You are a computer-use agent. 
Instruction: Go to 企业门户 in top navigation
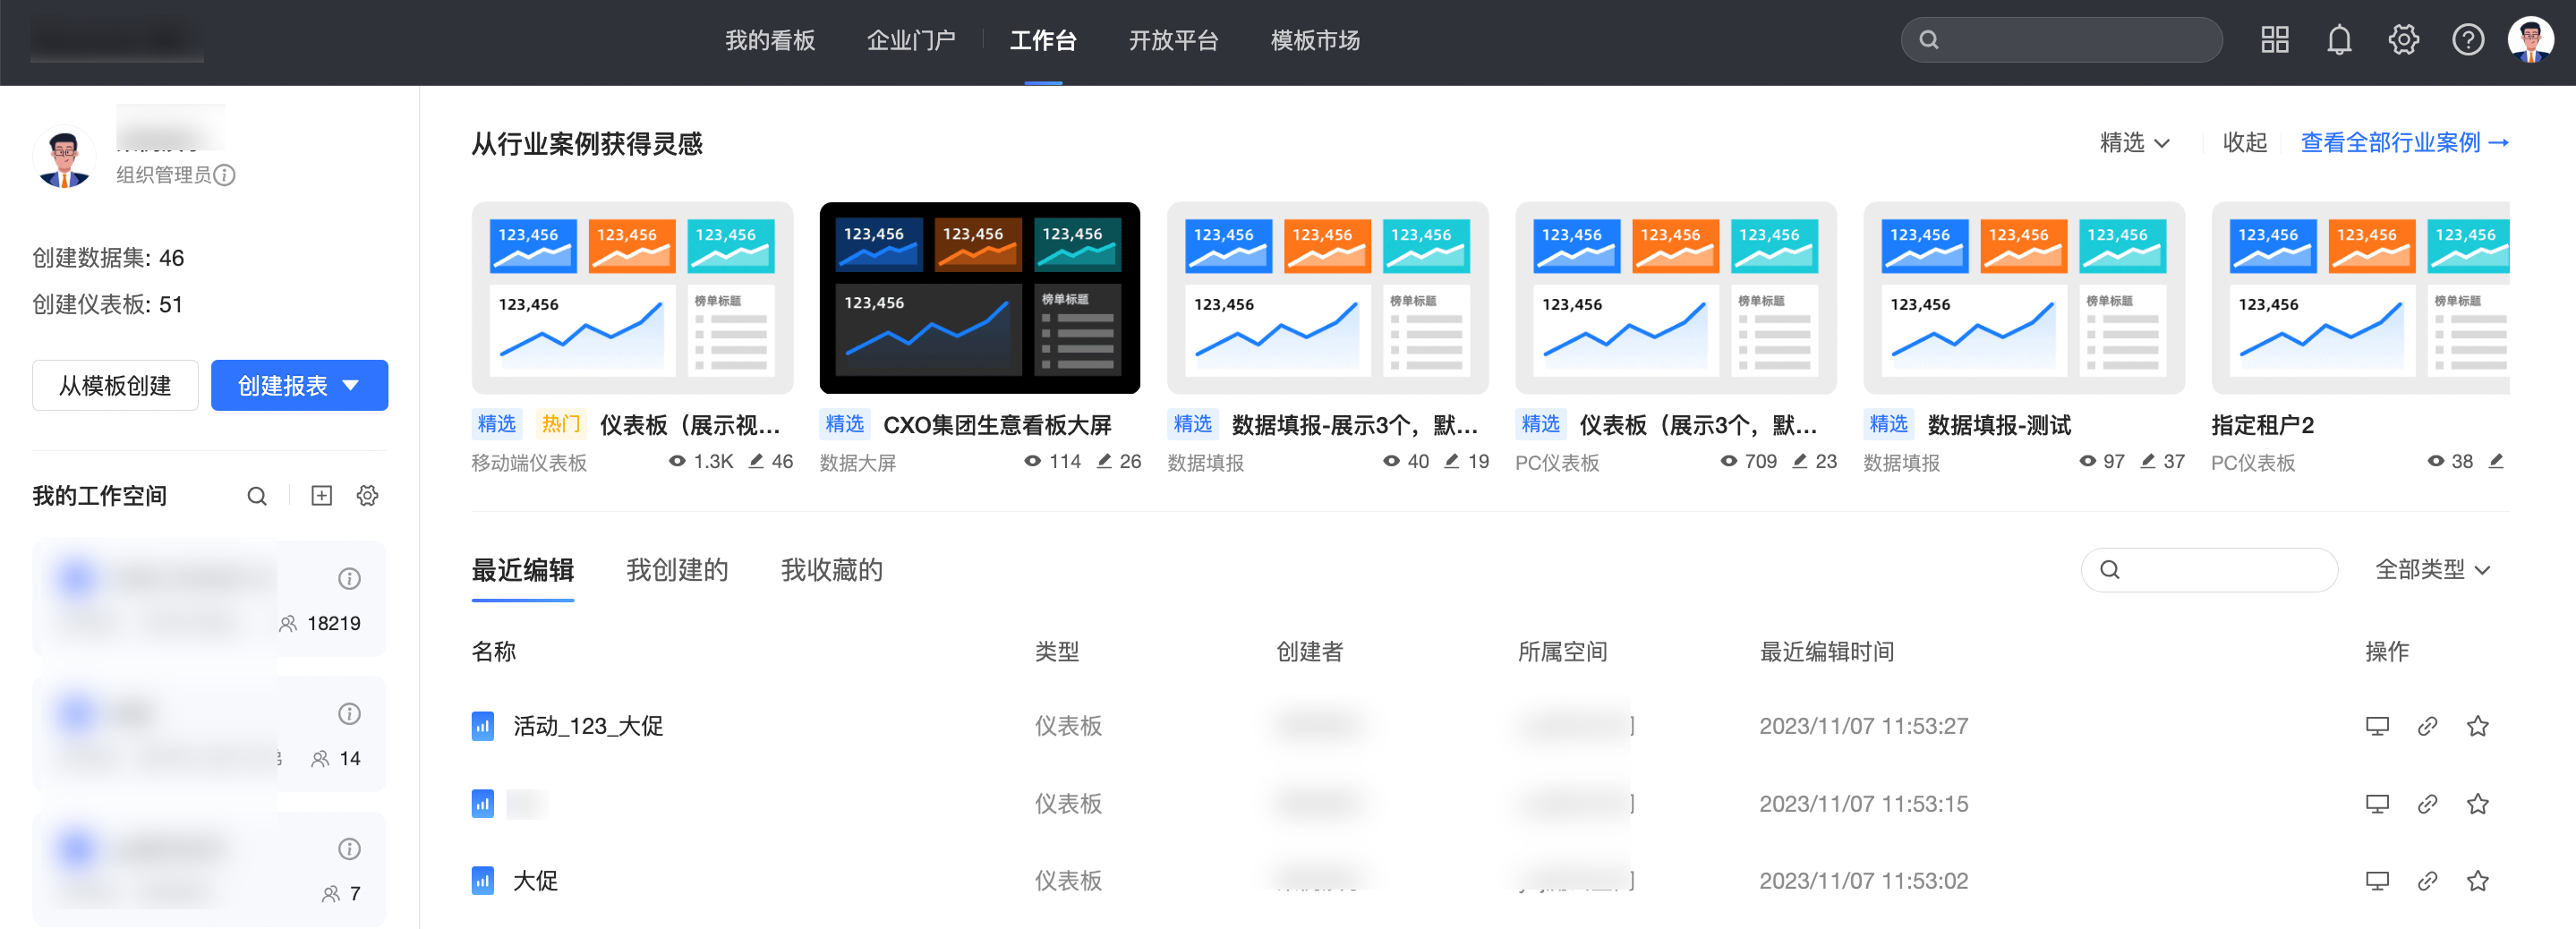[911, 40]
